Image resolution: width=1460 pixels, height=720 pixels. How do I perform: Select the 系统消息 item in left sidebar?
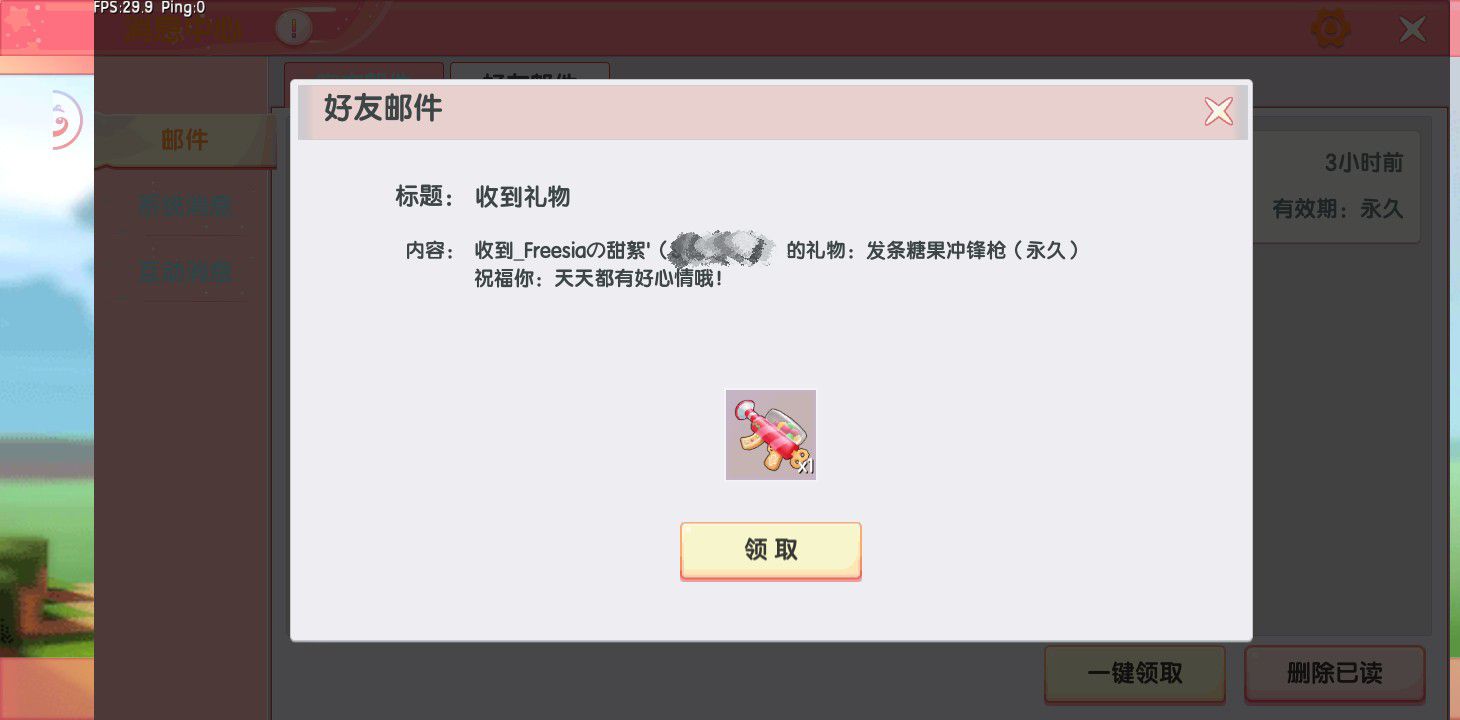coord(185,206)
